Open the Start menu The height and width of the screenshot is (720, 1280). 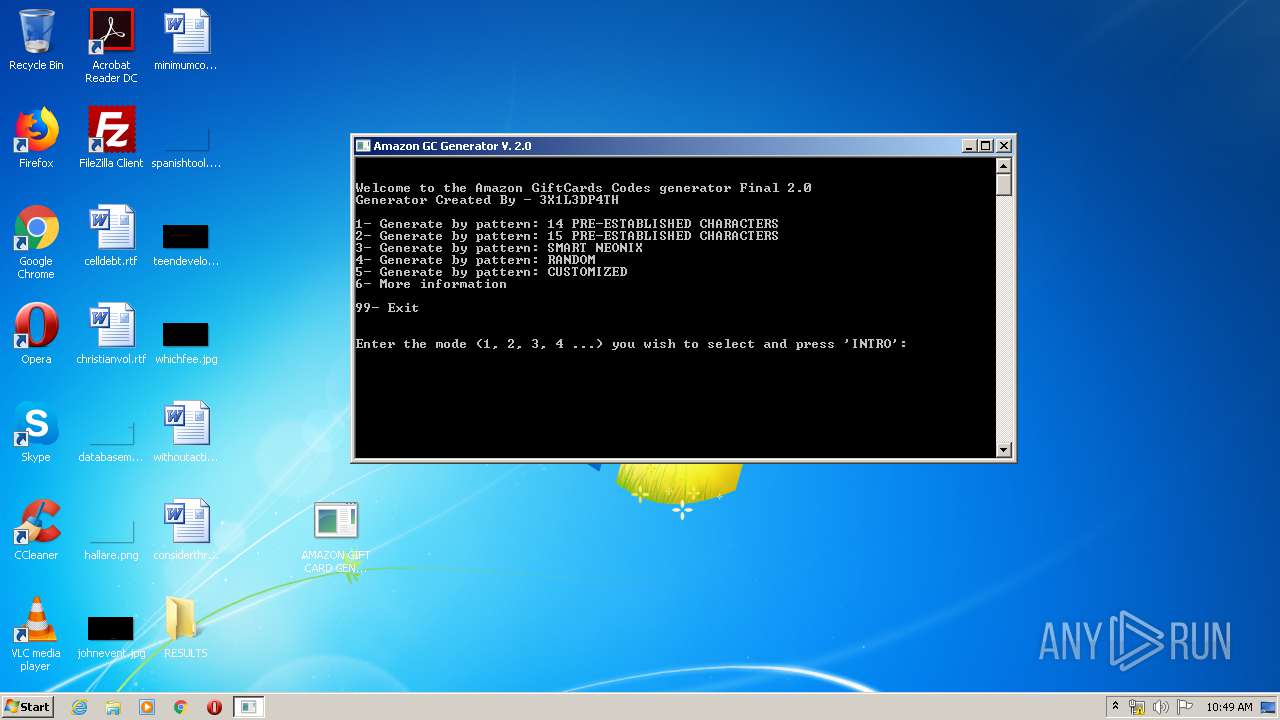click(x=28, y=707)
